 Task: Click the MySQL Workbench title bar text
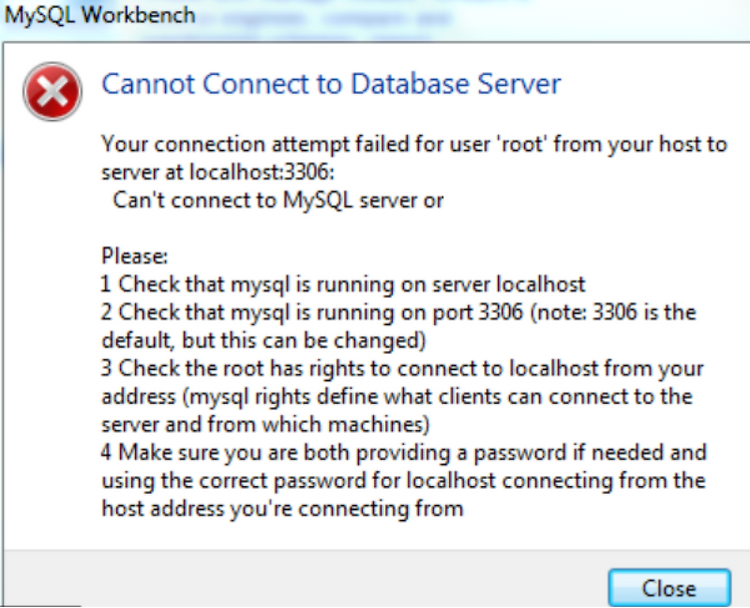pos(100,15)
